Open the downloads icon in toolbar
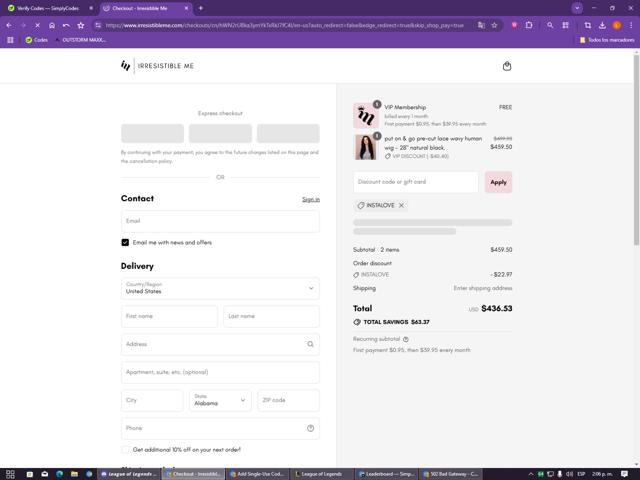Image resolution: width=640 pixels, height=480 pixels. point(602,25)
